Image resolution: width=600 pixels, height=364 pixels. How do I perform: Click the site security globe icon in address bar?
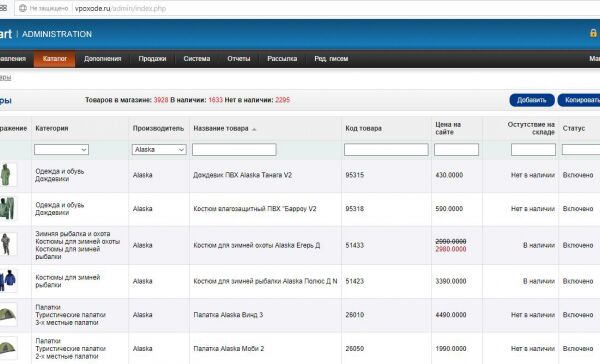[23, 8]
